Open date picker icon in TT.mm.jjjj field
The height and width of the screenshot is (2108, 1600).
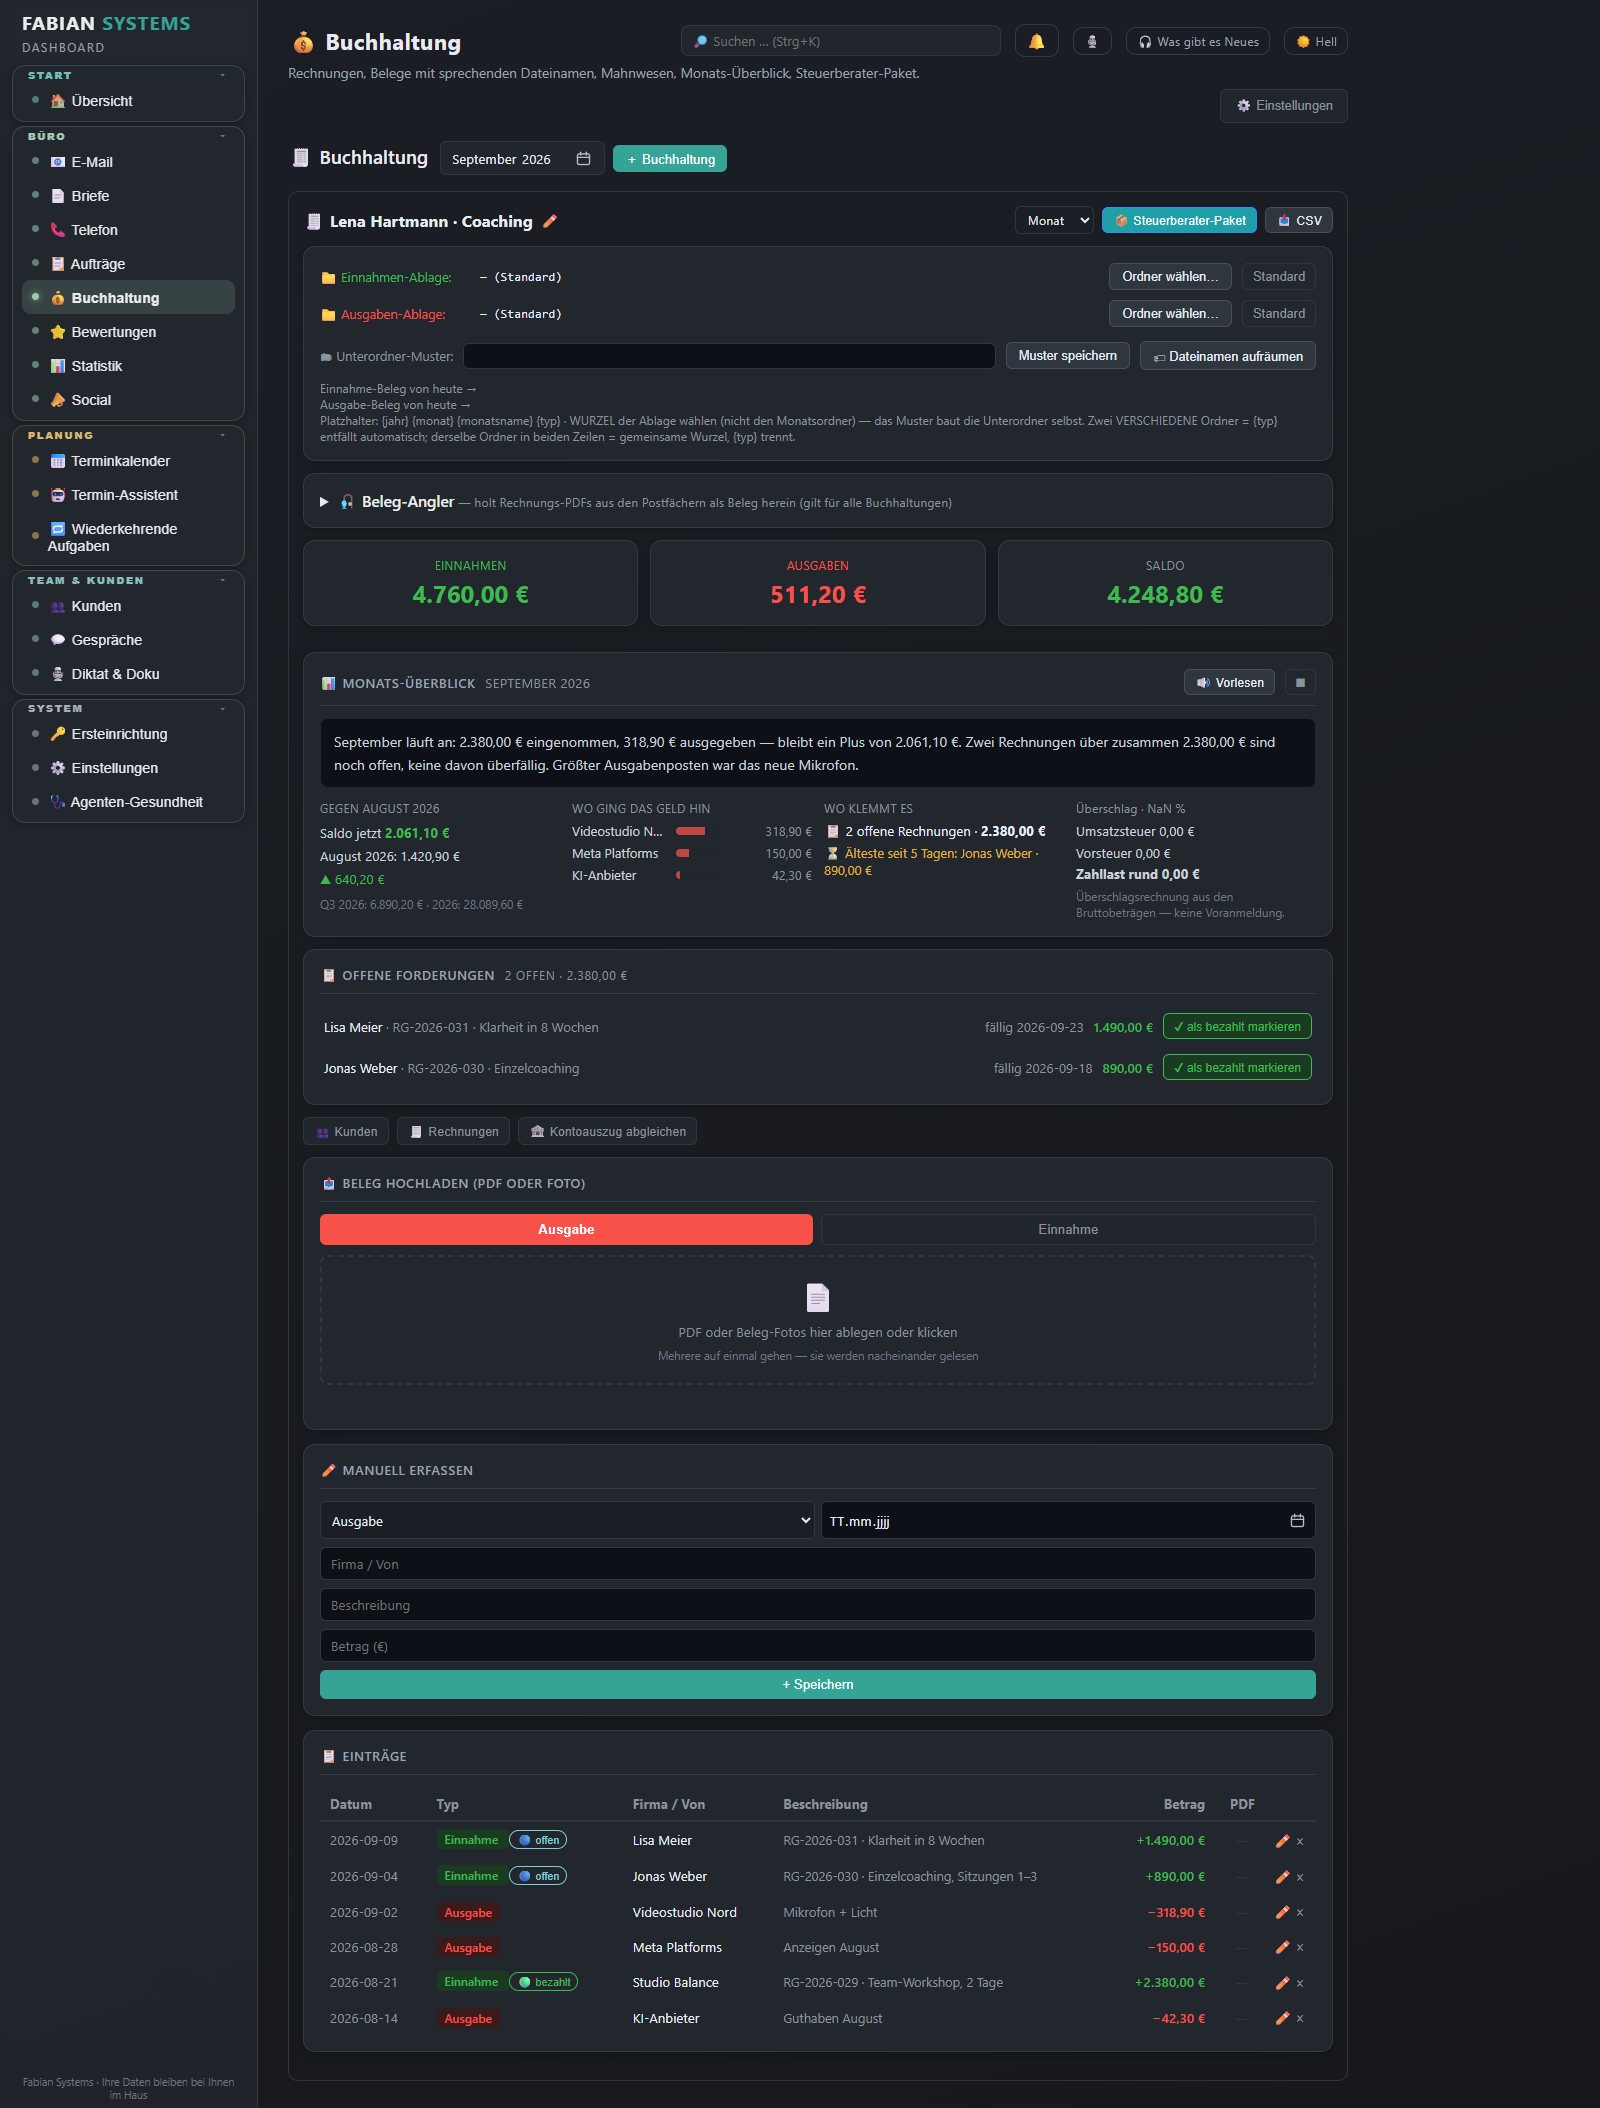[1297, 1521]
